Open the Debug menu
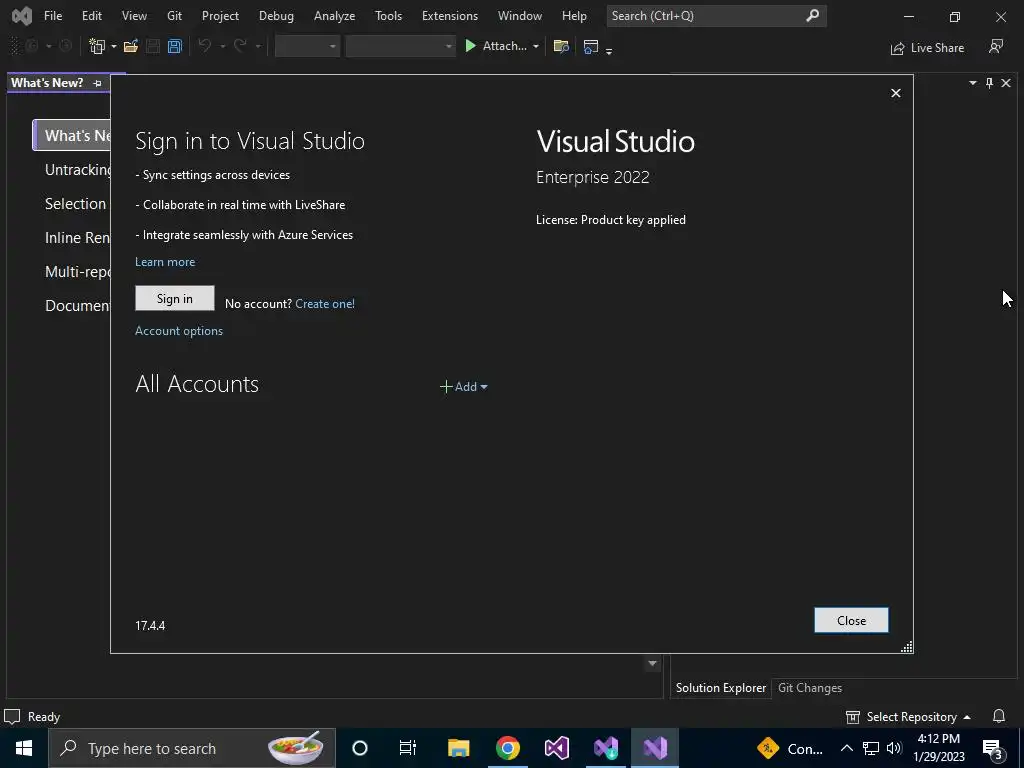Viewport: 1024px width, 768px height. click(276, 16)
